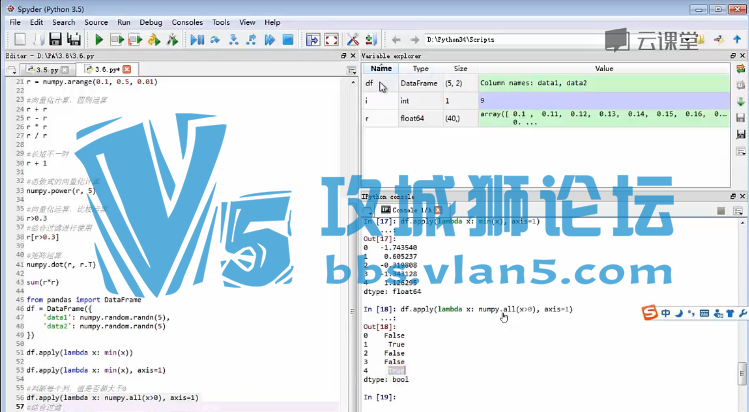Close the 3.5.py tab
749x412 pixels.
65,70
